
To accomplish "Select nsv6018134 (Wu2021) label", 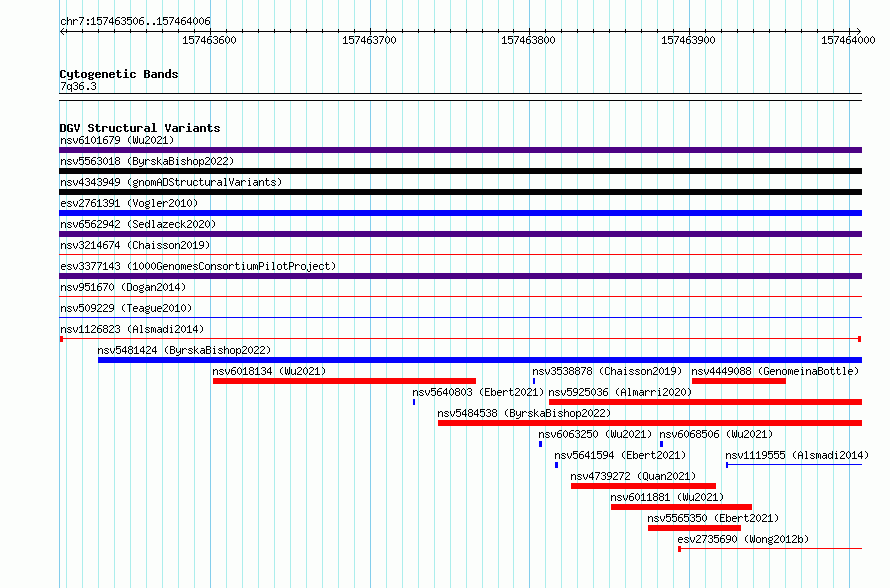I will pos(269,371).
